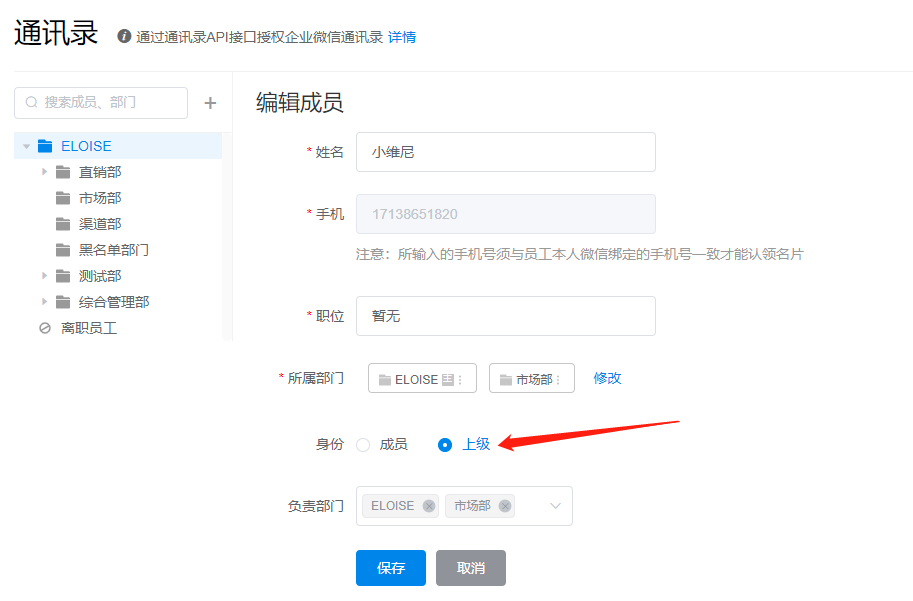Select 测试部 in the department tree
Image resolution: width=913 pixels, height=601 pixels.
[x=100, y=276]
